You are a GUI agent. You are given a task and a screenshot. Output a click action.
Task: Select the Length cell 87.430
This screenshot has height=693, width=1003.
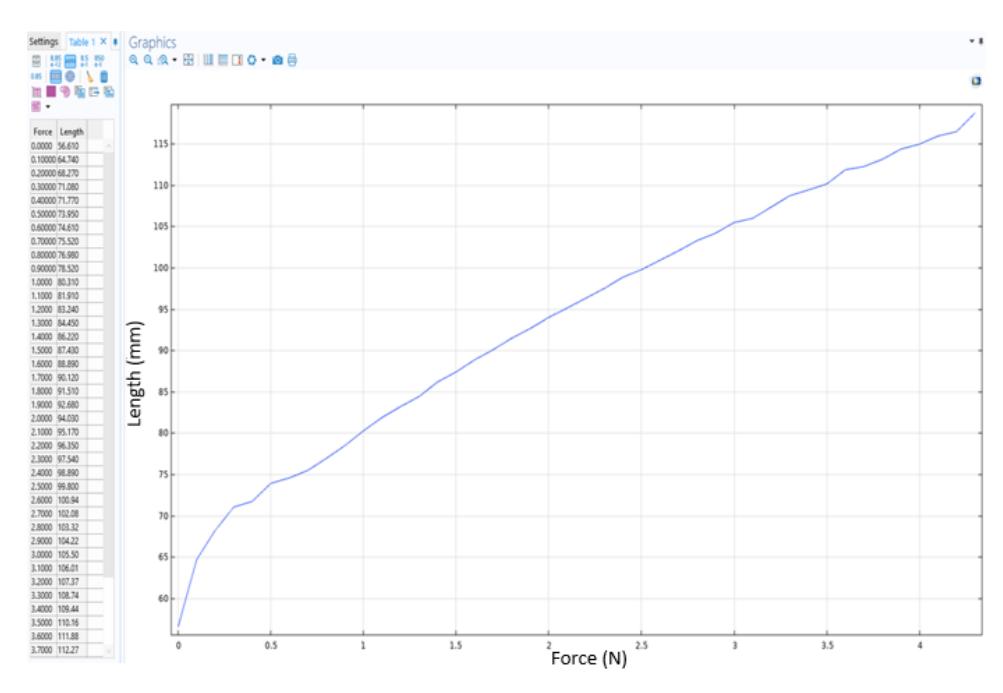tap(72, 350)
